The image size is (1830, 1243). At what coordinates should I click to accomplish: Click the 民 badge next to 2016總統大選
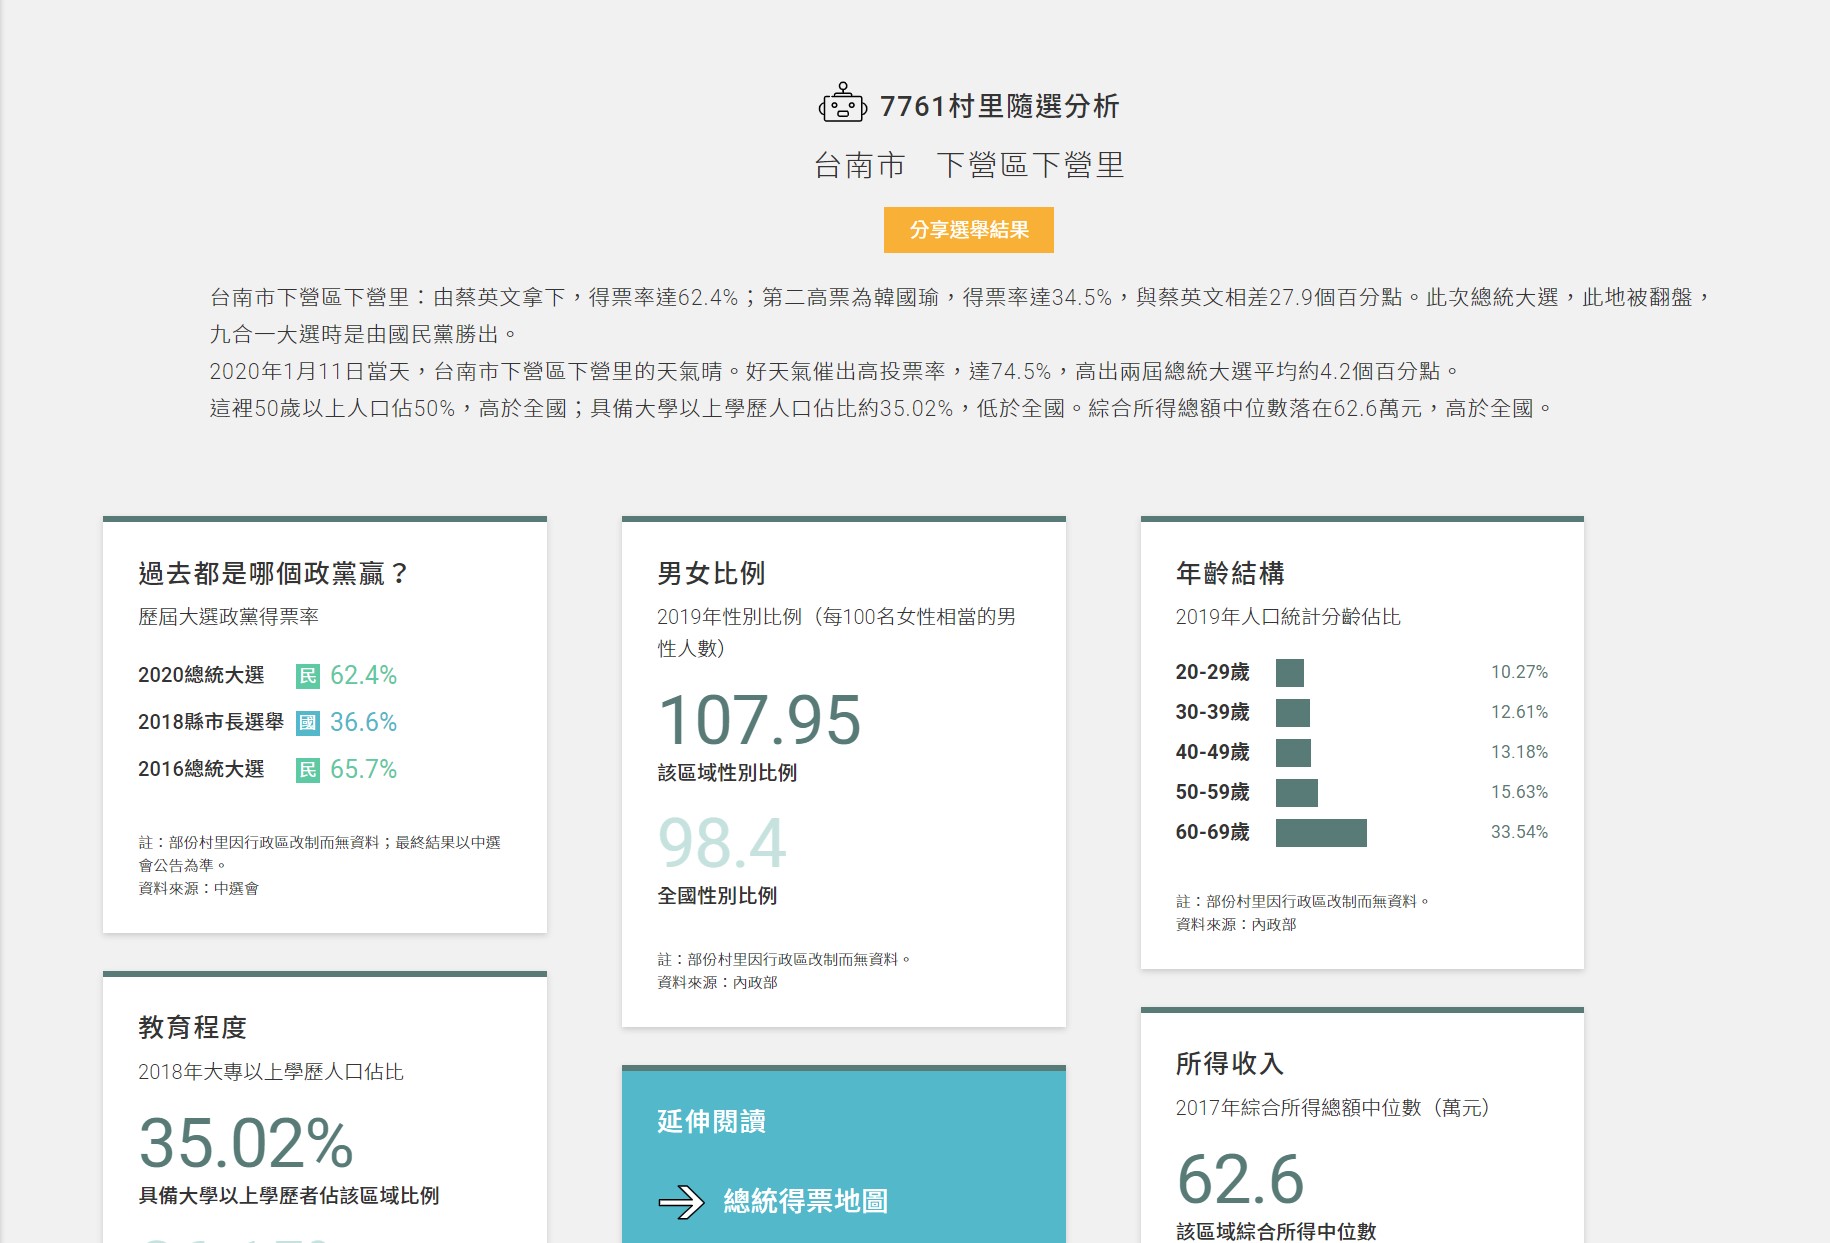(x=310, y=769)
